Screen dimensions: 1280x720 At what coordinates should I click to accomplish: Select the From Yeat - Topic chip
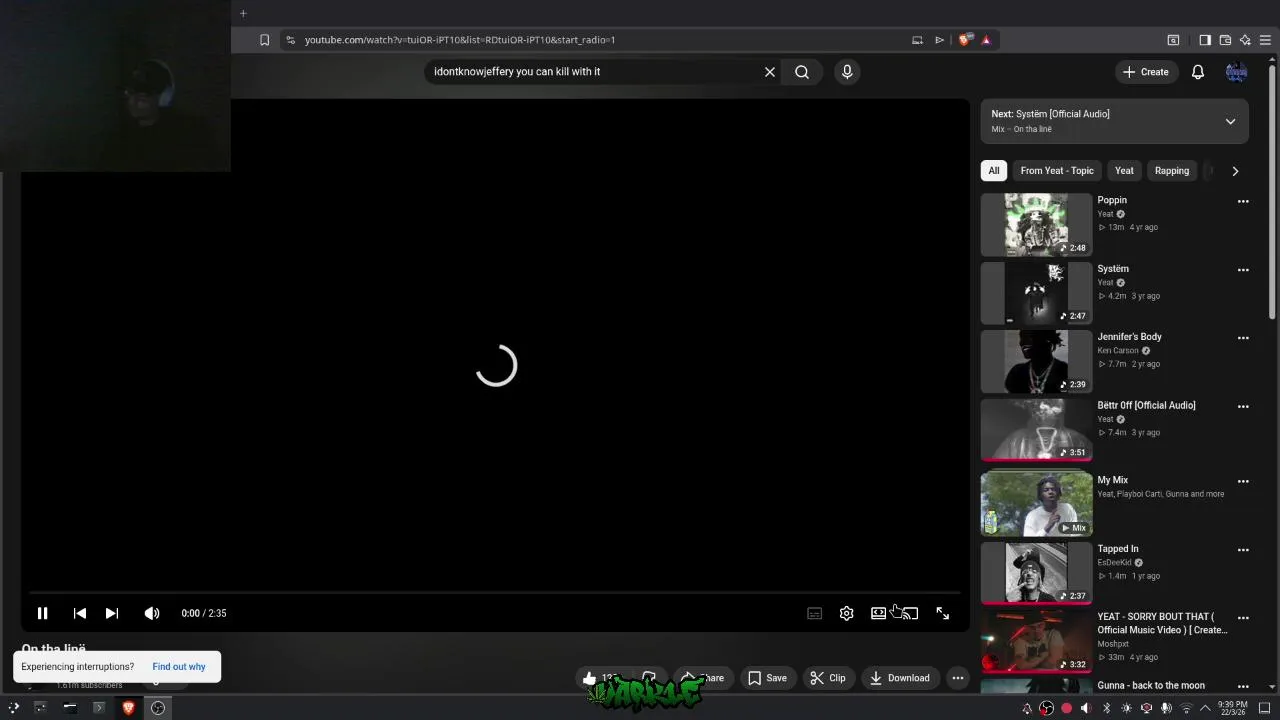pyautogui.click(x=1057, y=171)
